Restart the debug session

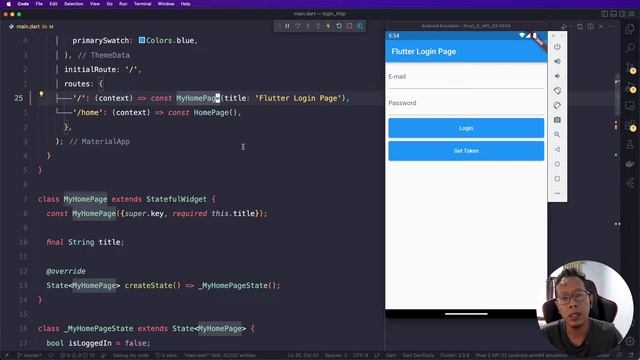(x=339, y=26)
